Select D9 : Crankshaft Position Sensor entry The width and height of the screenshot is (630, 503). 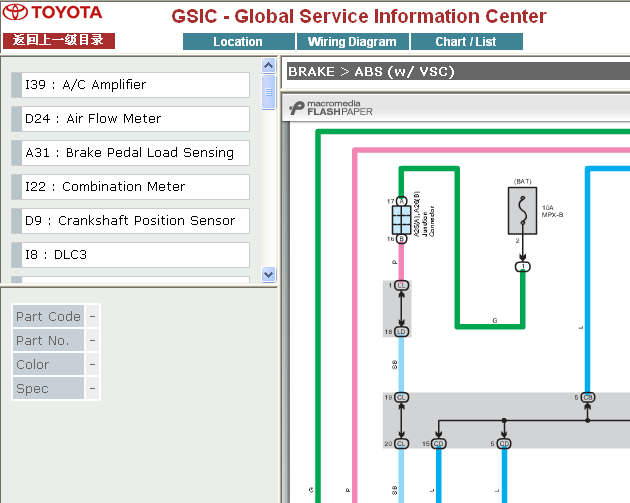[131, 221]
